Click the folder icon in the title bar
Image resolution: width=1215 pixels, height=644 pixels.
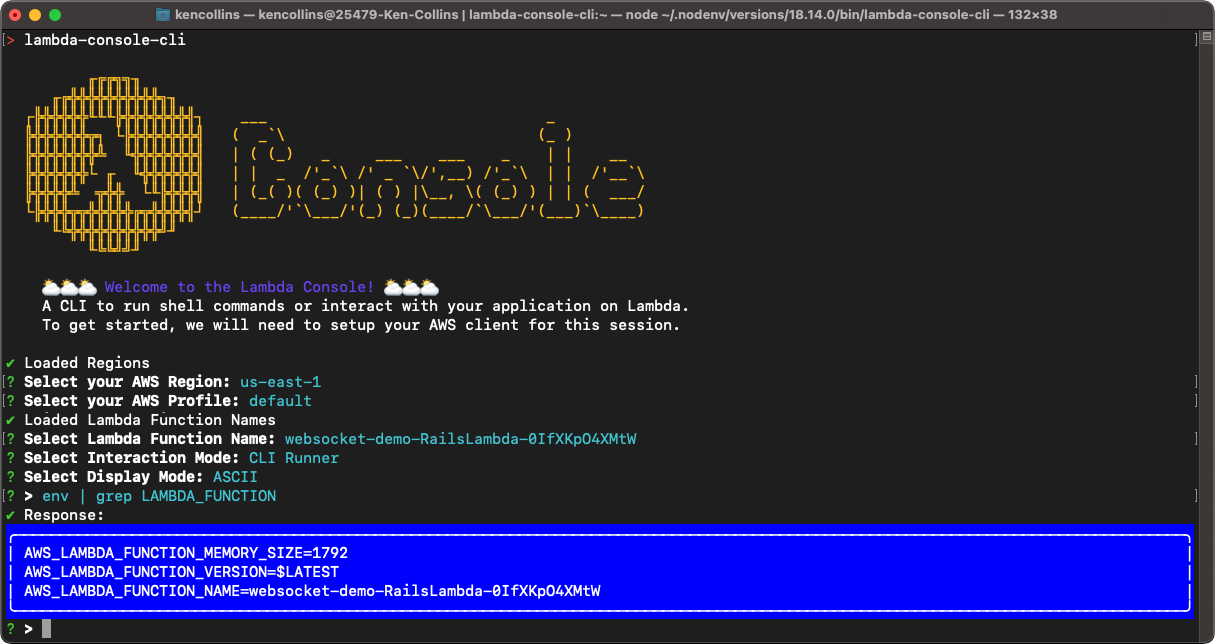click(x=164, y=15)
